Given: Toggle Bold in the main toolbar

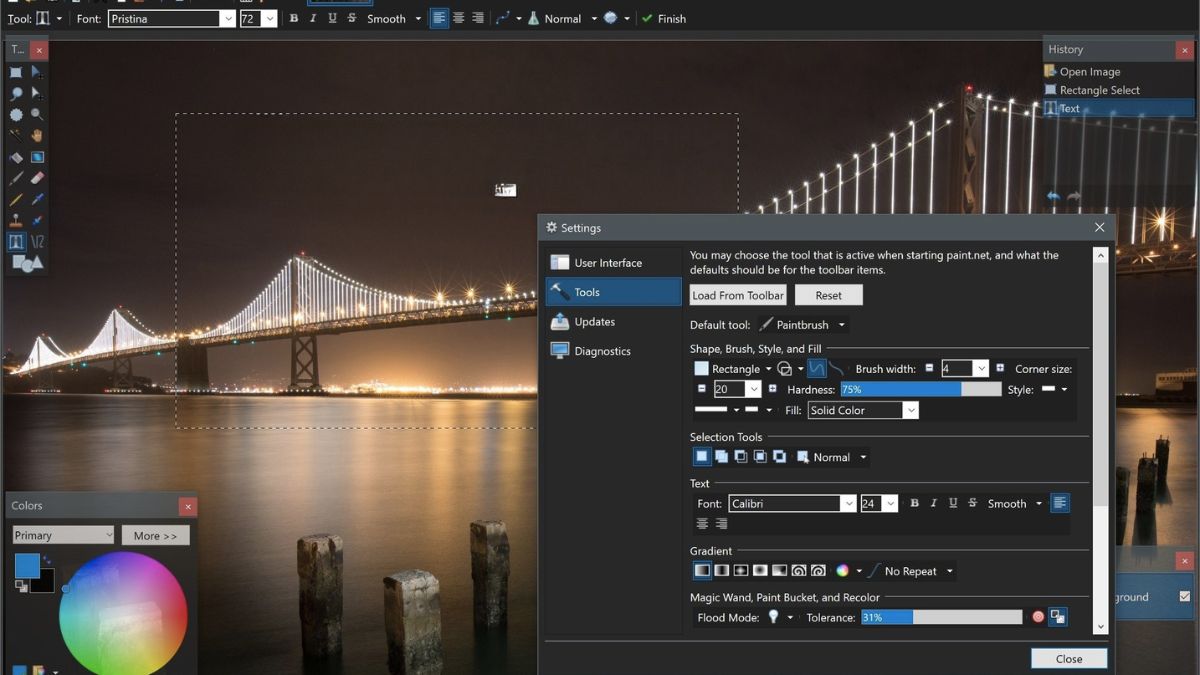Looking at the screenshot, I should [x=294, y=18].
